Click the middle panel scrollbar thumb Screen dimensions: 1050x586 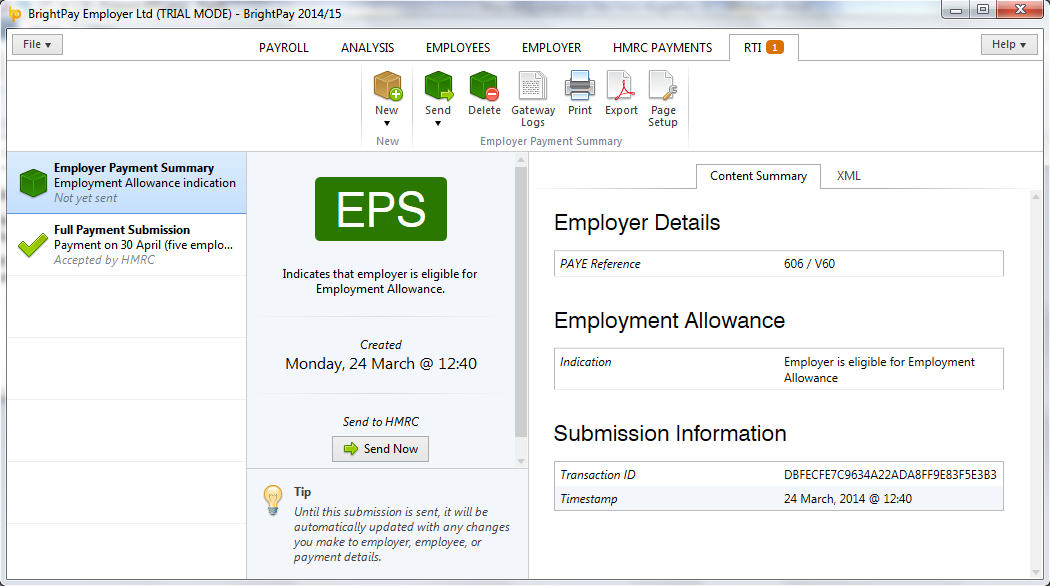[520, 301]
